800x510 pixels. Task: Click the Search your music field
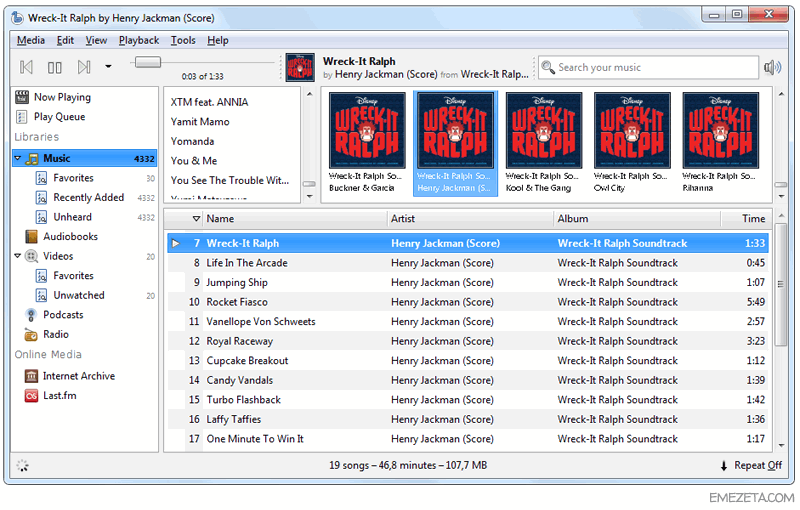pos(648,67)
